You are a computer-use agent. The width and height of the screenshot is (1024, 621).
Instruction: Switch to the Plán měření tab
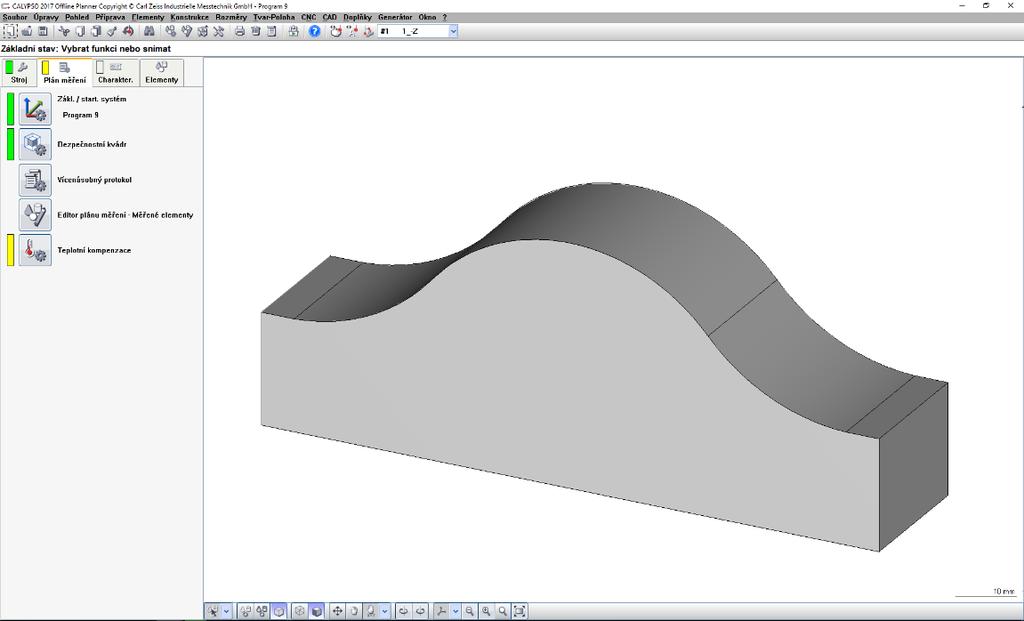coord(65,72)
